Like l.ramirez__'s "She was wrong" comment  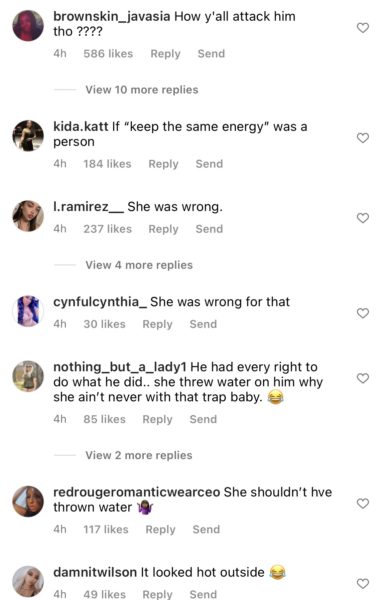click(363, 218)
